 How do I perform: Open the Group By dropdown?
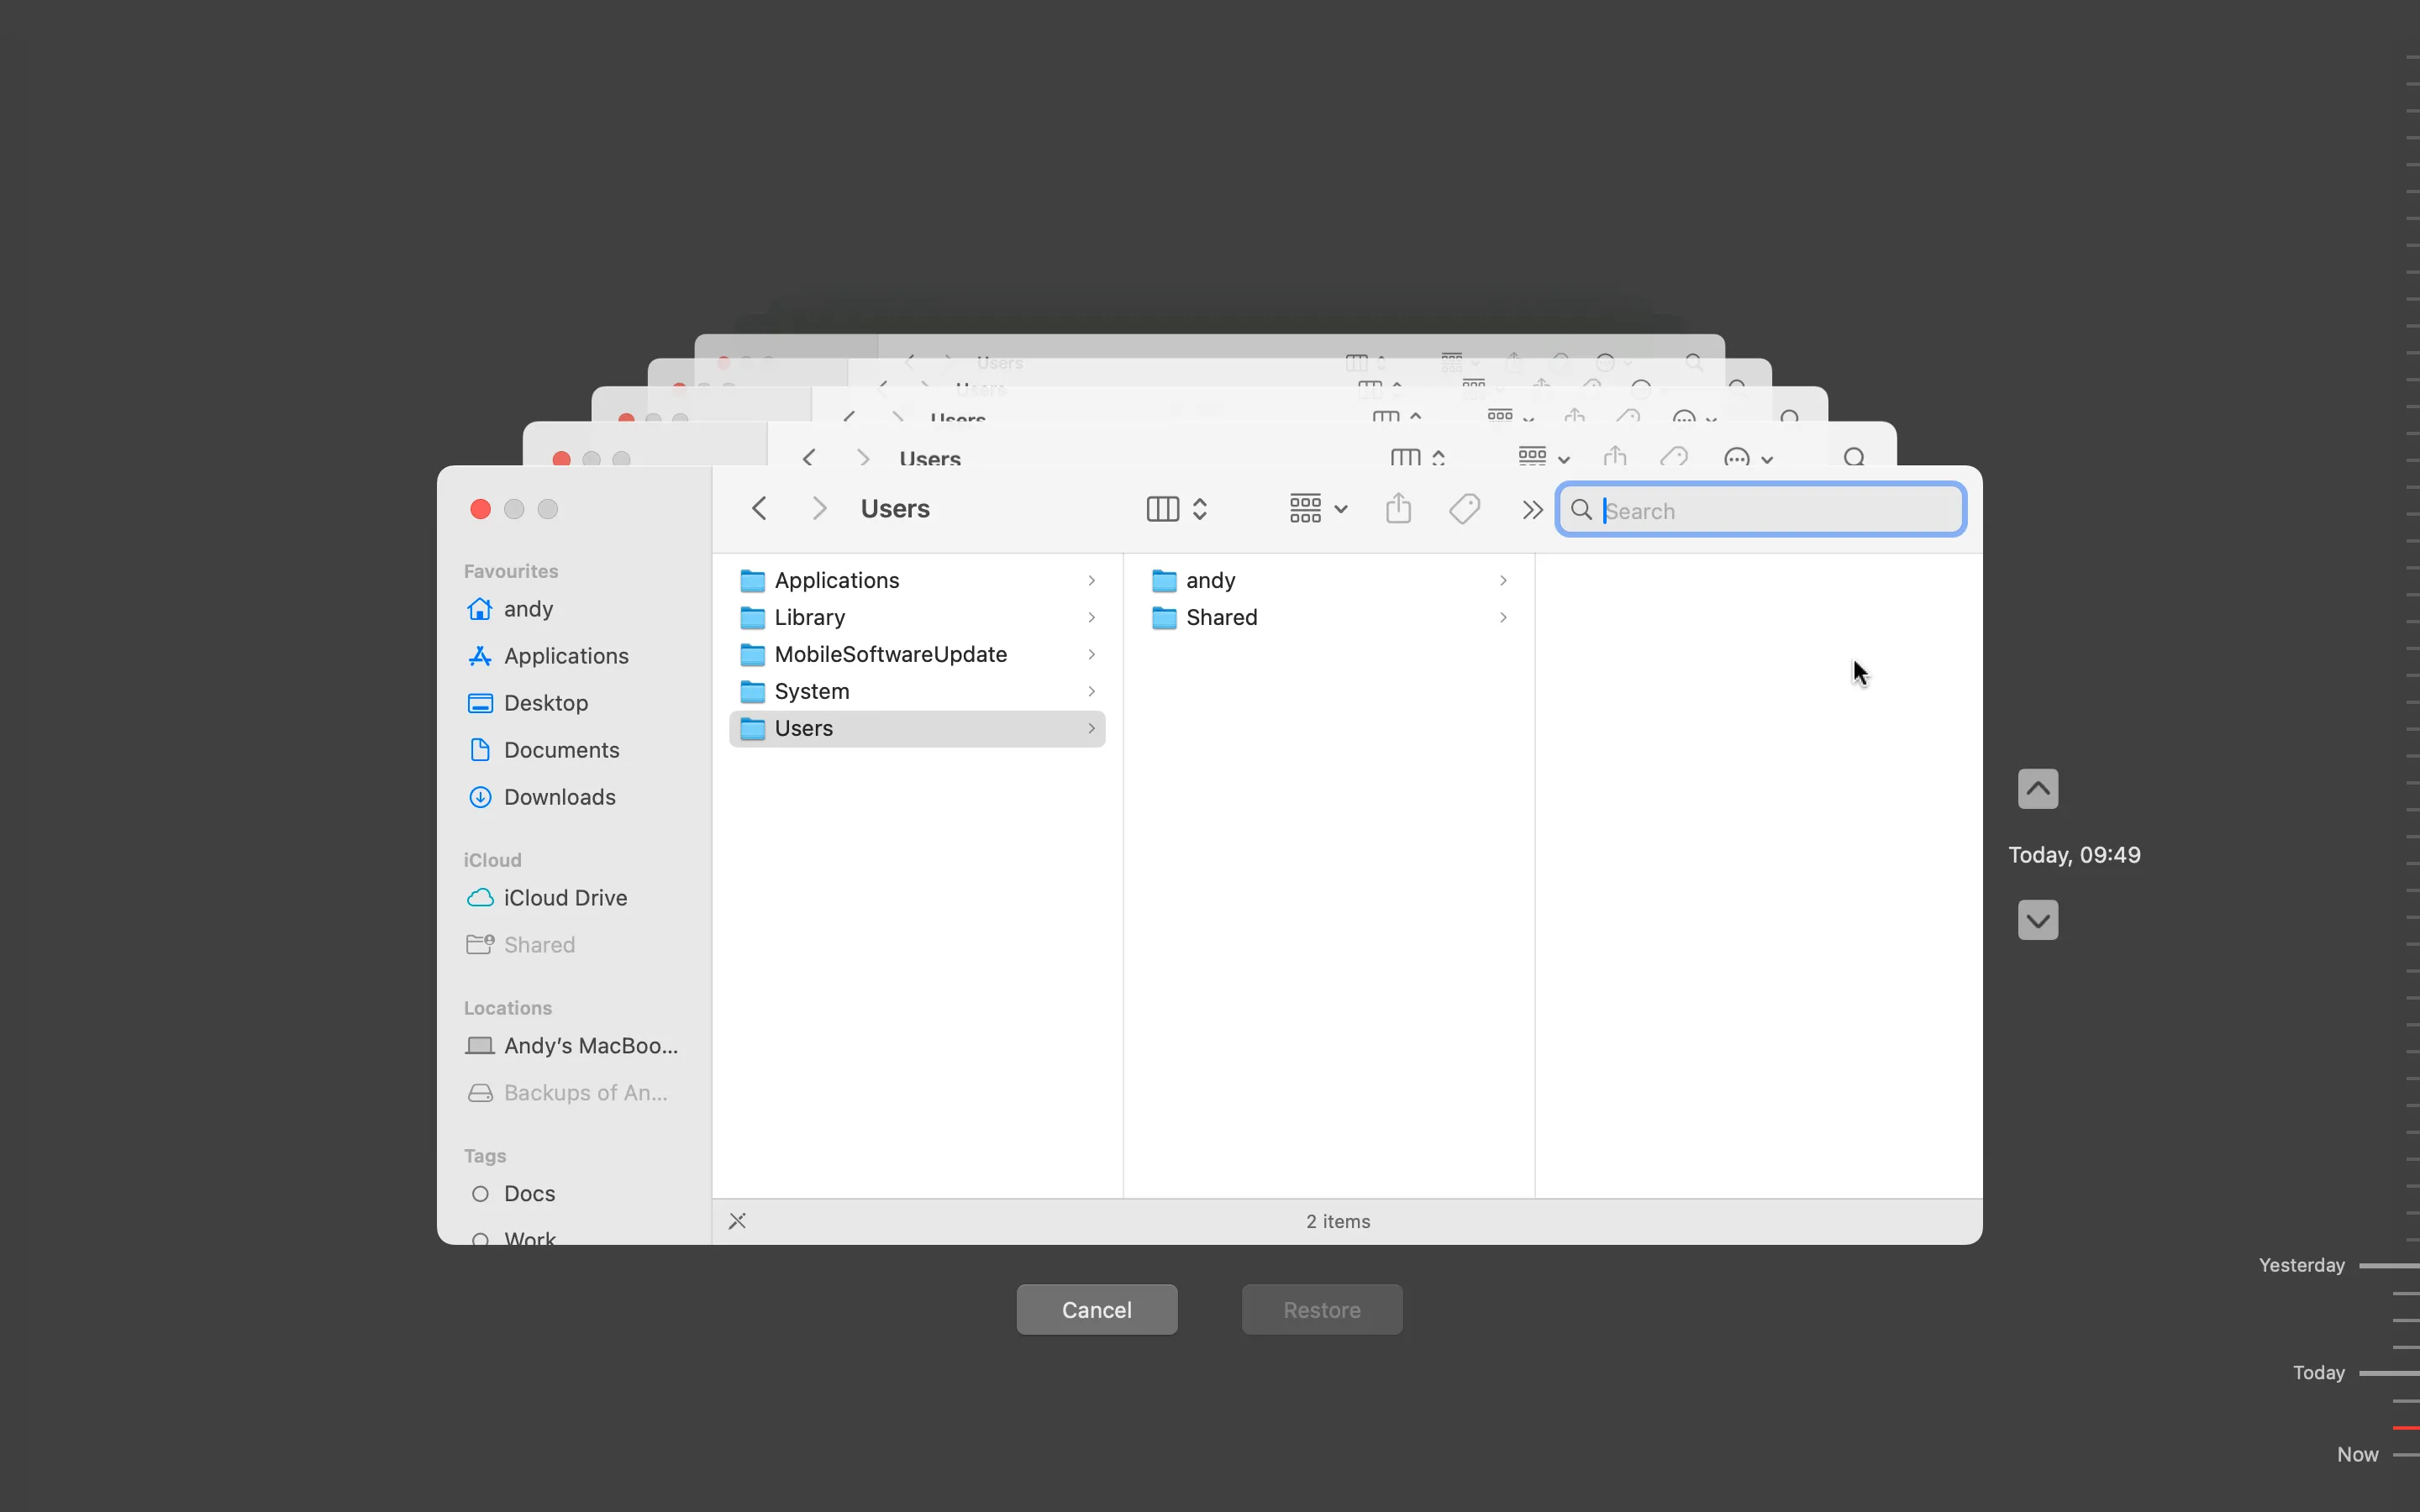pos(1317,509)
